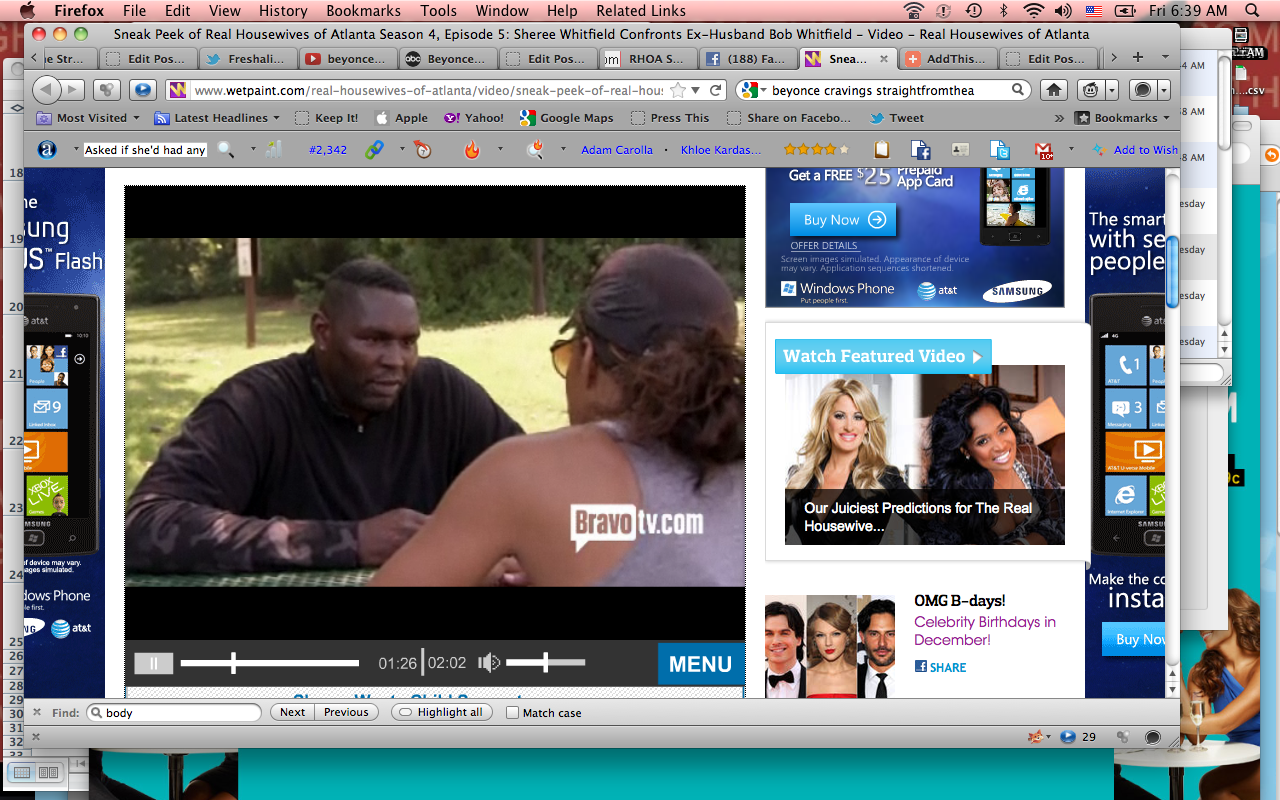Pause the video with the player's pause button
The width and height of the screenshot is (1280, 800).
(154, 663)
